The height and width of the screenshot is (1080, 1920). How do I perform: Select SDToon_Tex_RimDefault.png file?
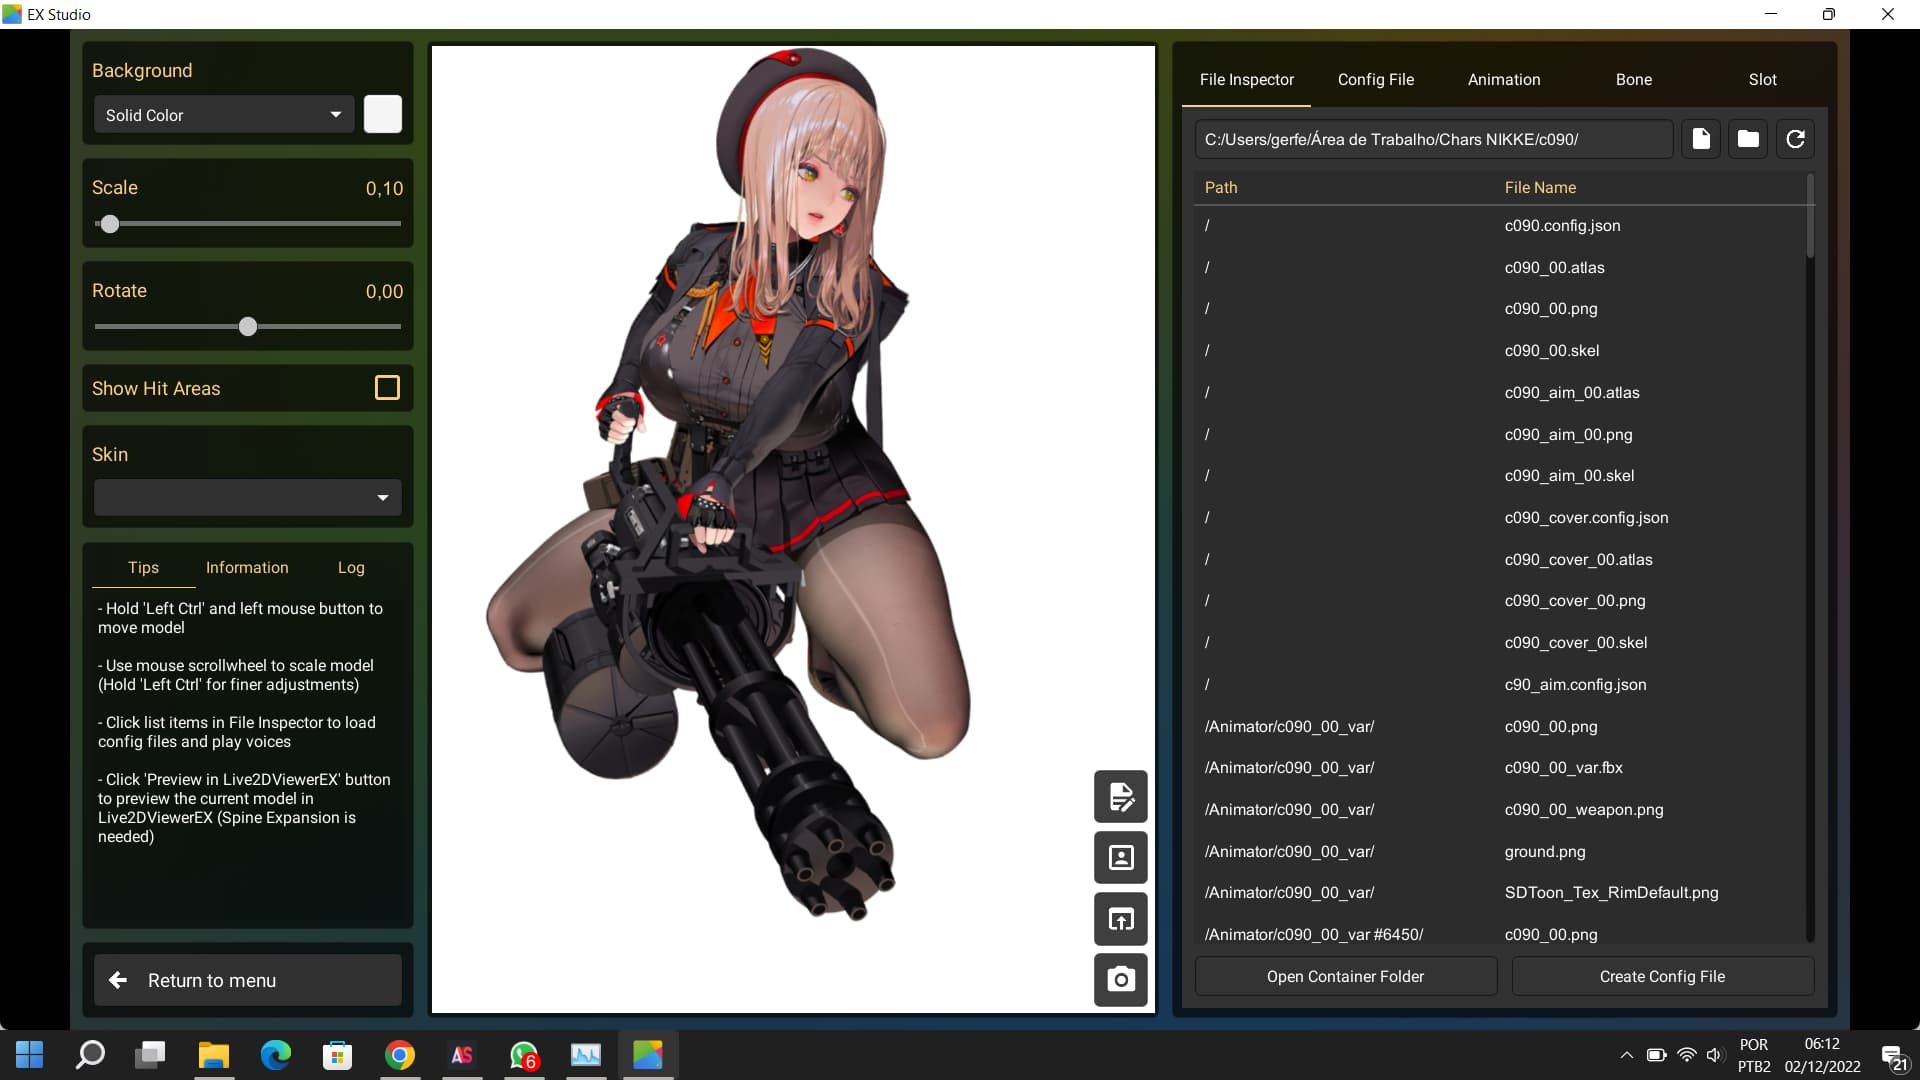[x=1499, y=893]
